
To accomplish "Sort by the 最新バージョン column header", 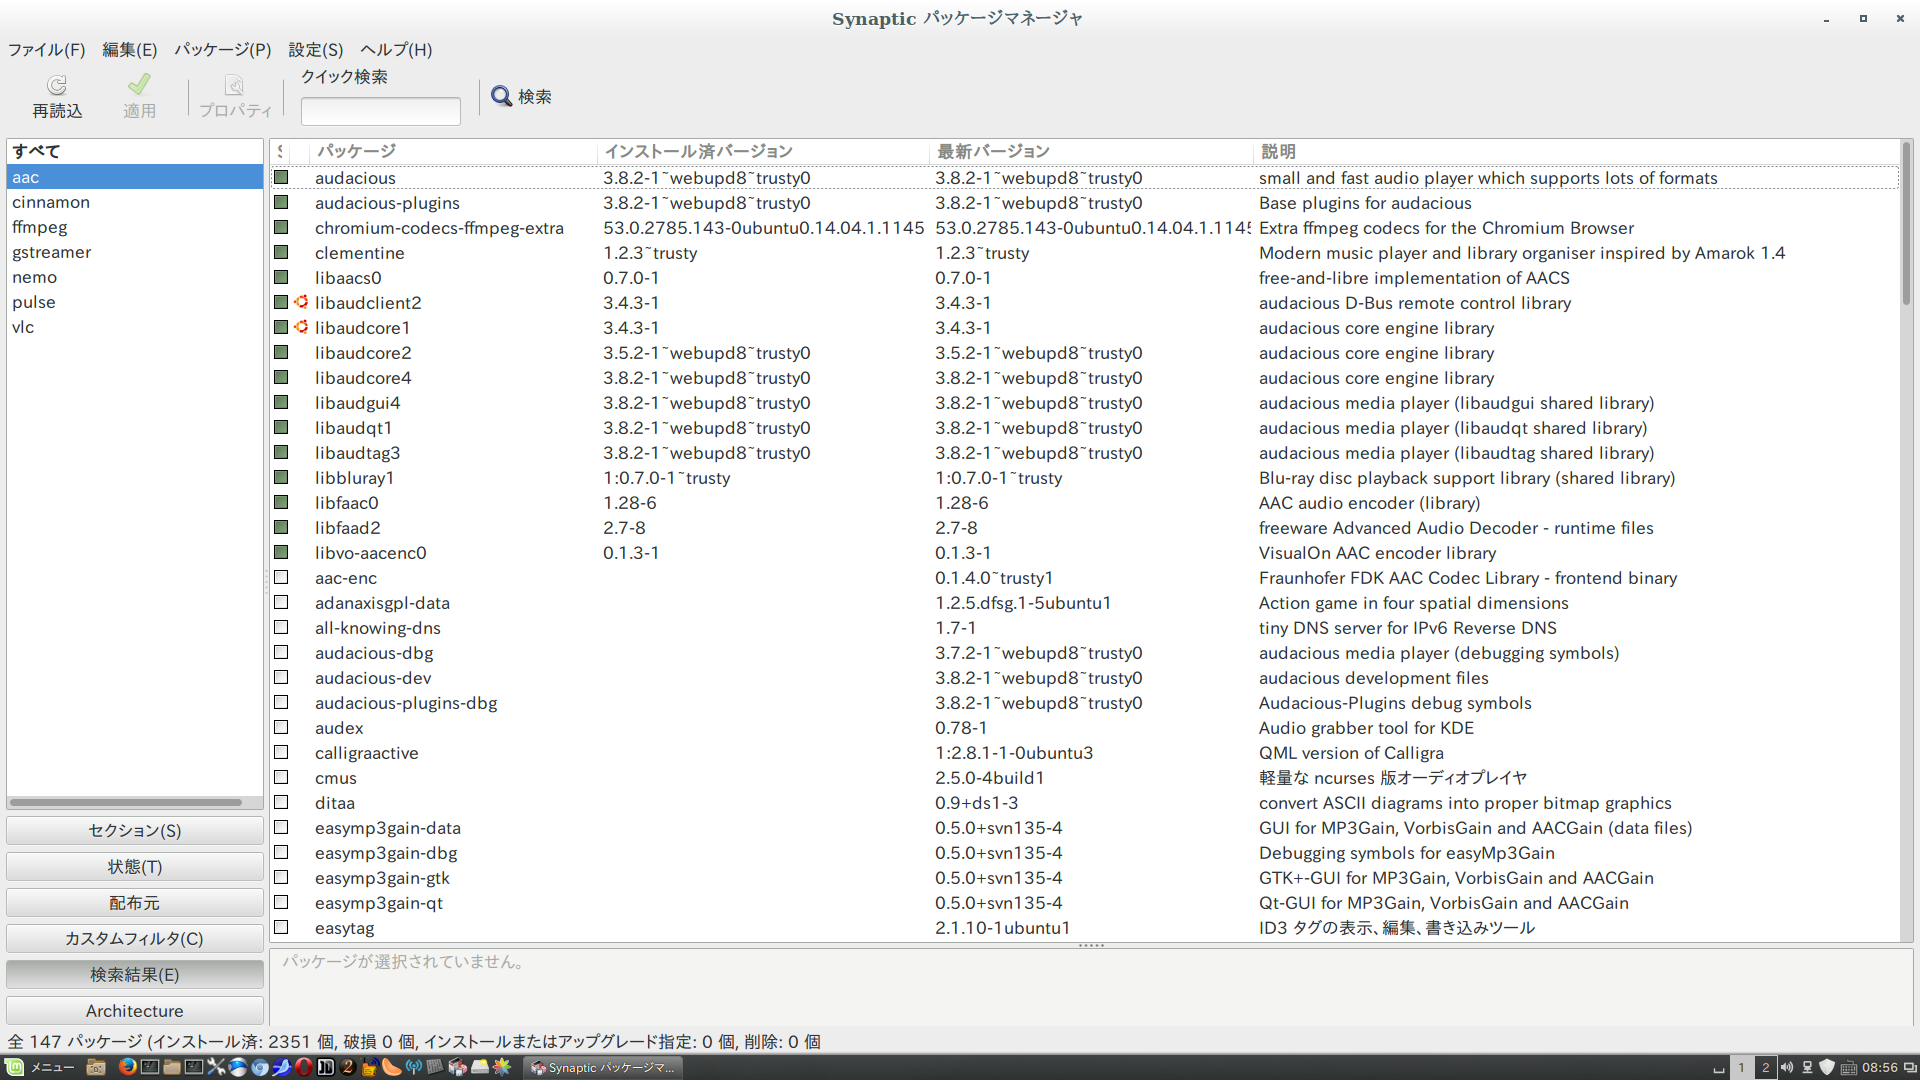I will 1091,151.
